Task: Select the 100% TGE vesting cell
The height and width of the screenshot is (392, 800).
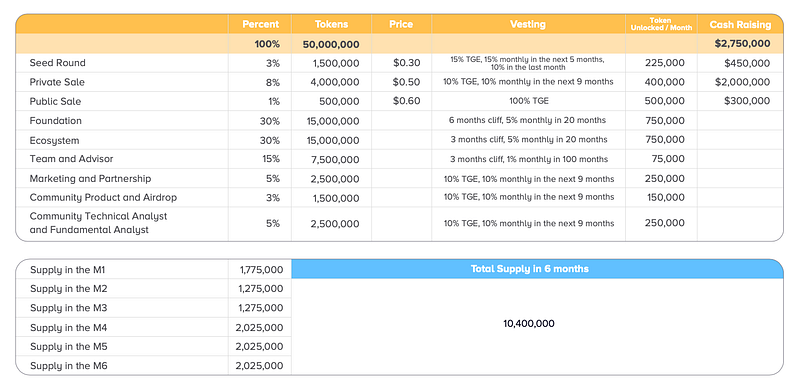Action: [x=529, y=101]
